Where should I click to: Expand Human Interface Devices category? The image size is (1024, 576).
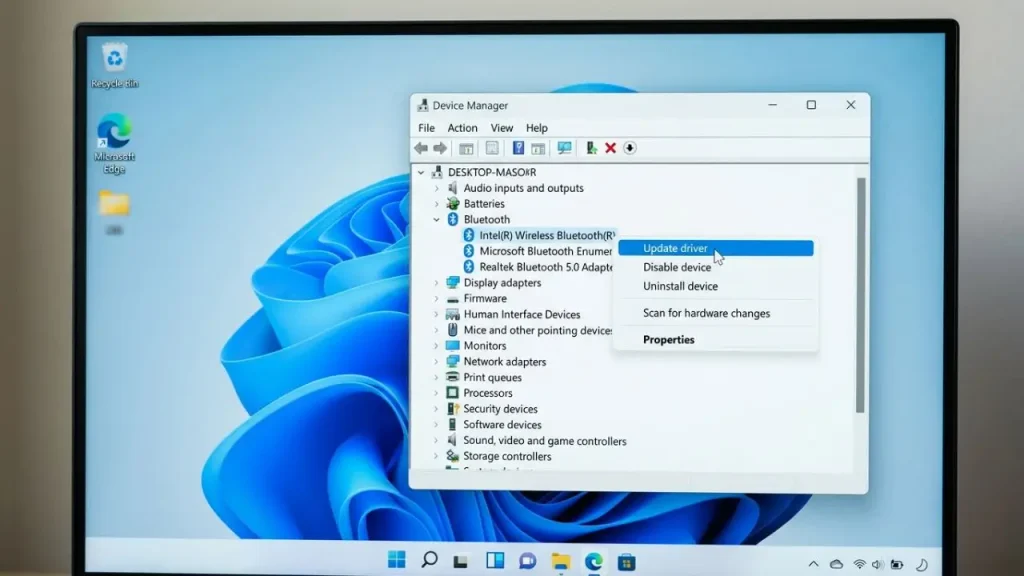(437, 314)
